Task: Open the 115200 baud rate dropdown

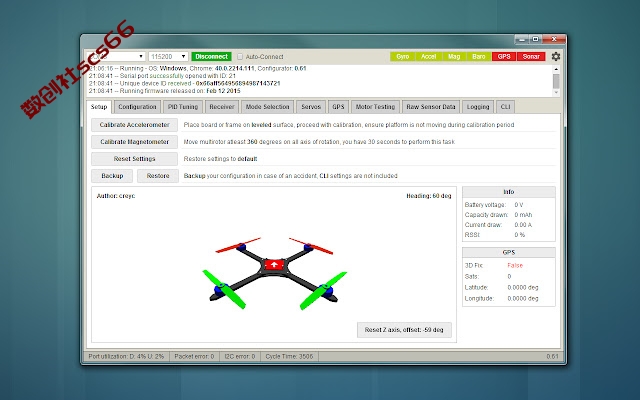Action: [168, 56]
